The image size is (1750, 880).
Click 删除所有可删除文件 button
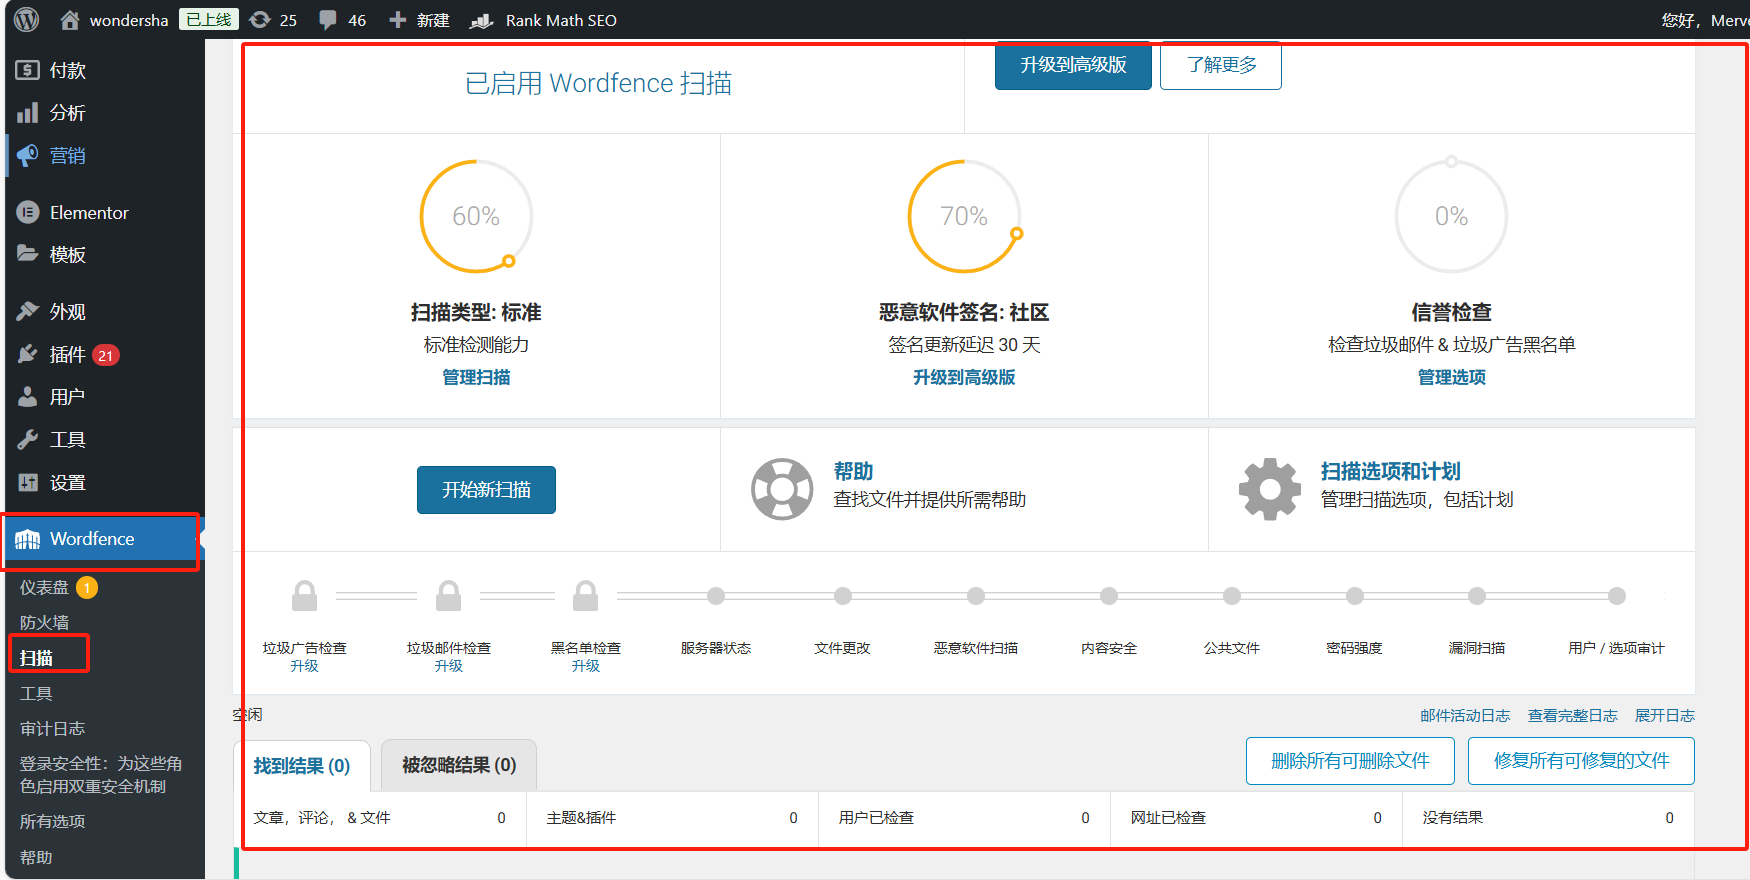(1350, 761)
